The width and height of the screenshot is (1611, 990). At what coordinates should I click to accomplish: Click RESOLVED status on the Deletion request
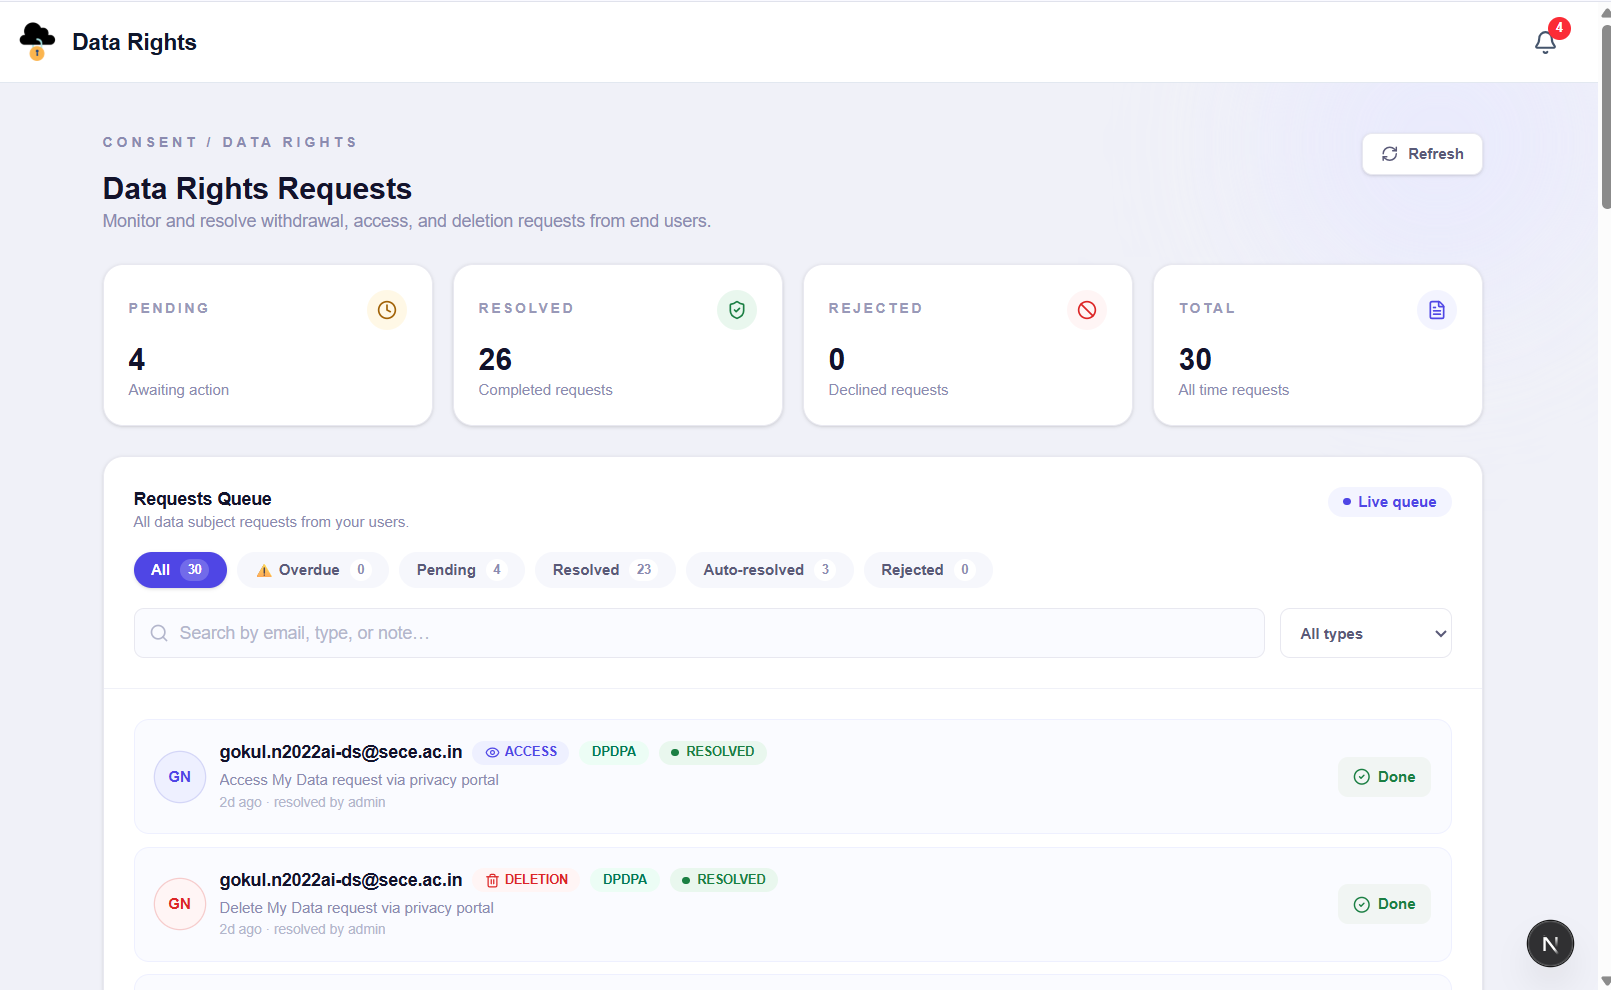click(724, 880)
